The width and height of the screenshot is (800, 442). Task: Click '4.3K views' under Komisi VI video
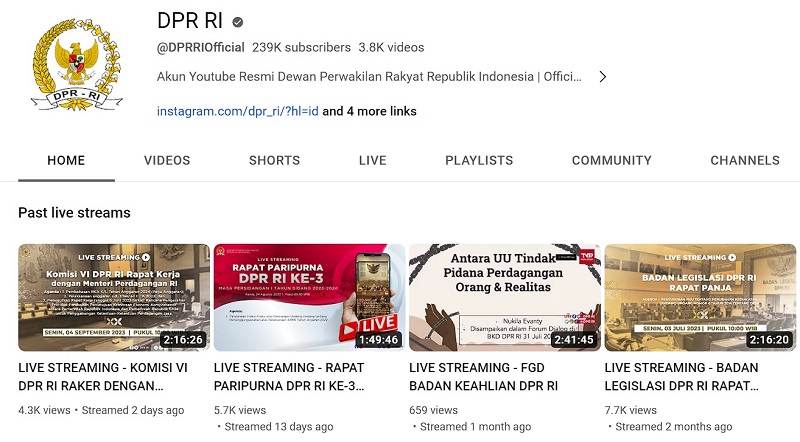(x=44, y=410)
